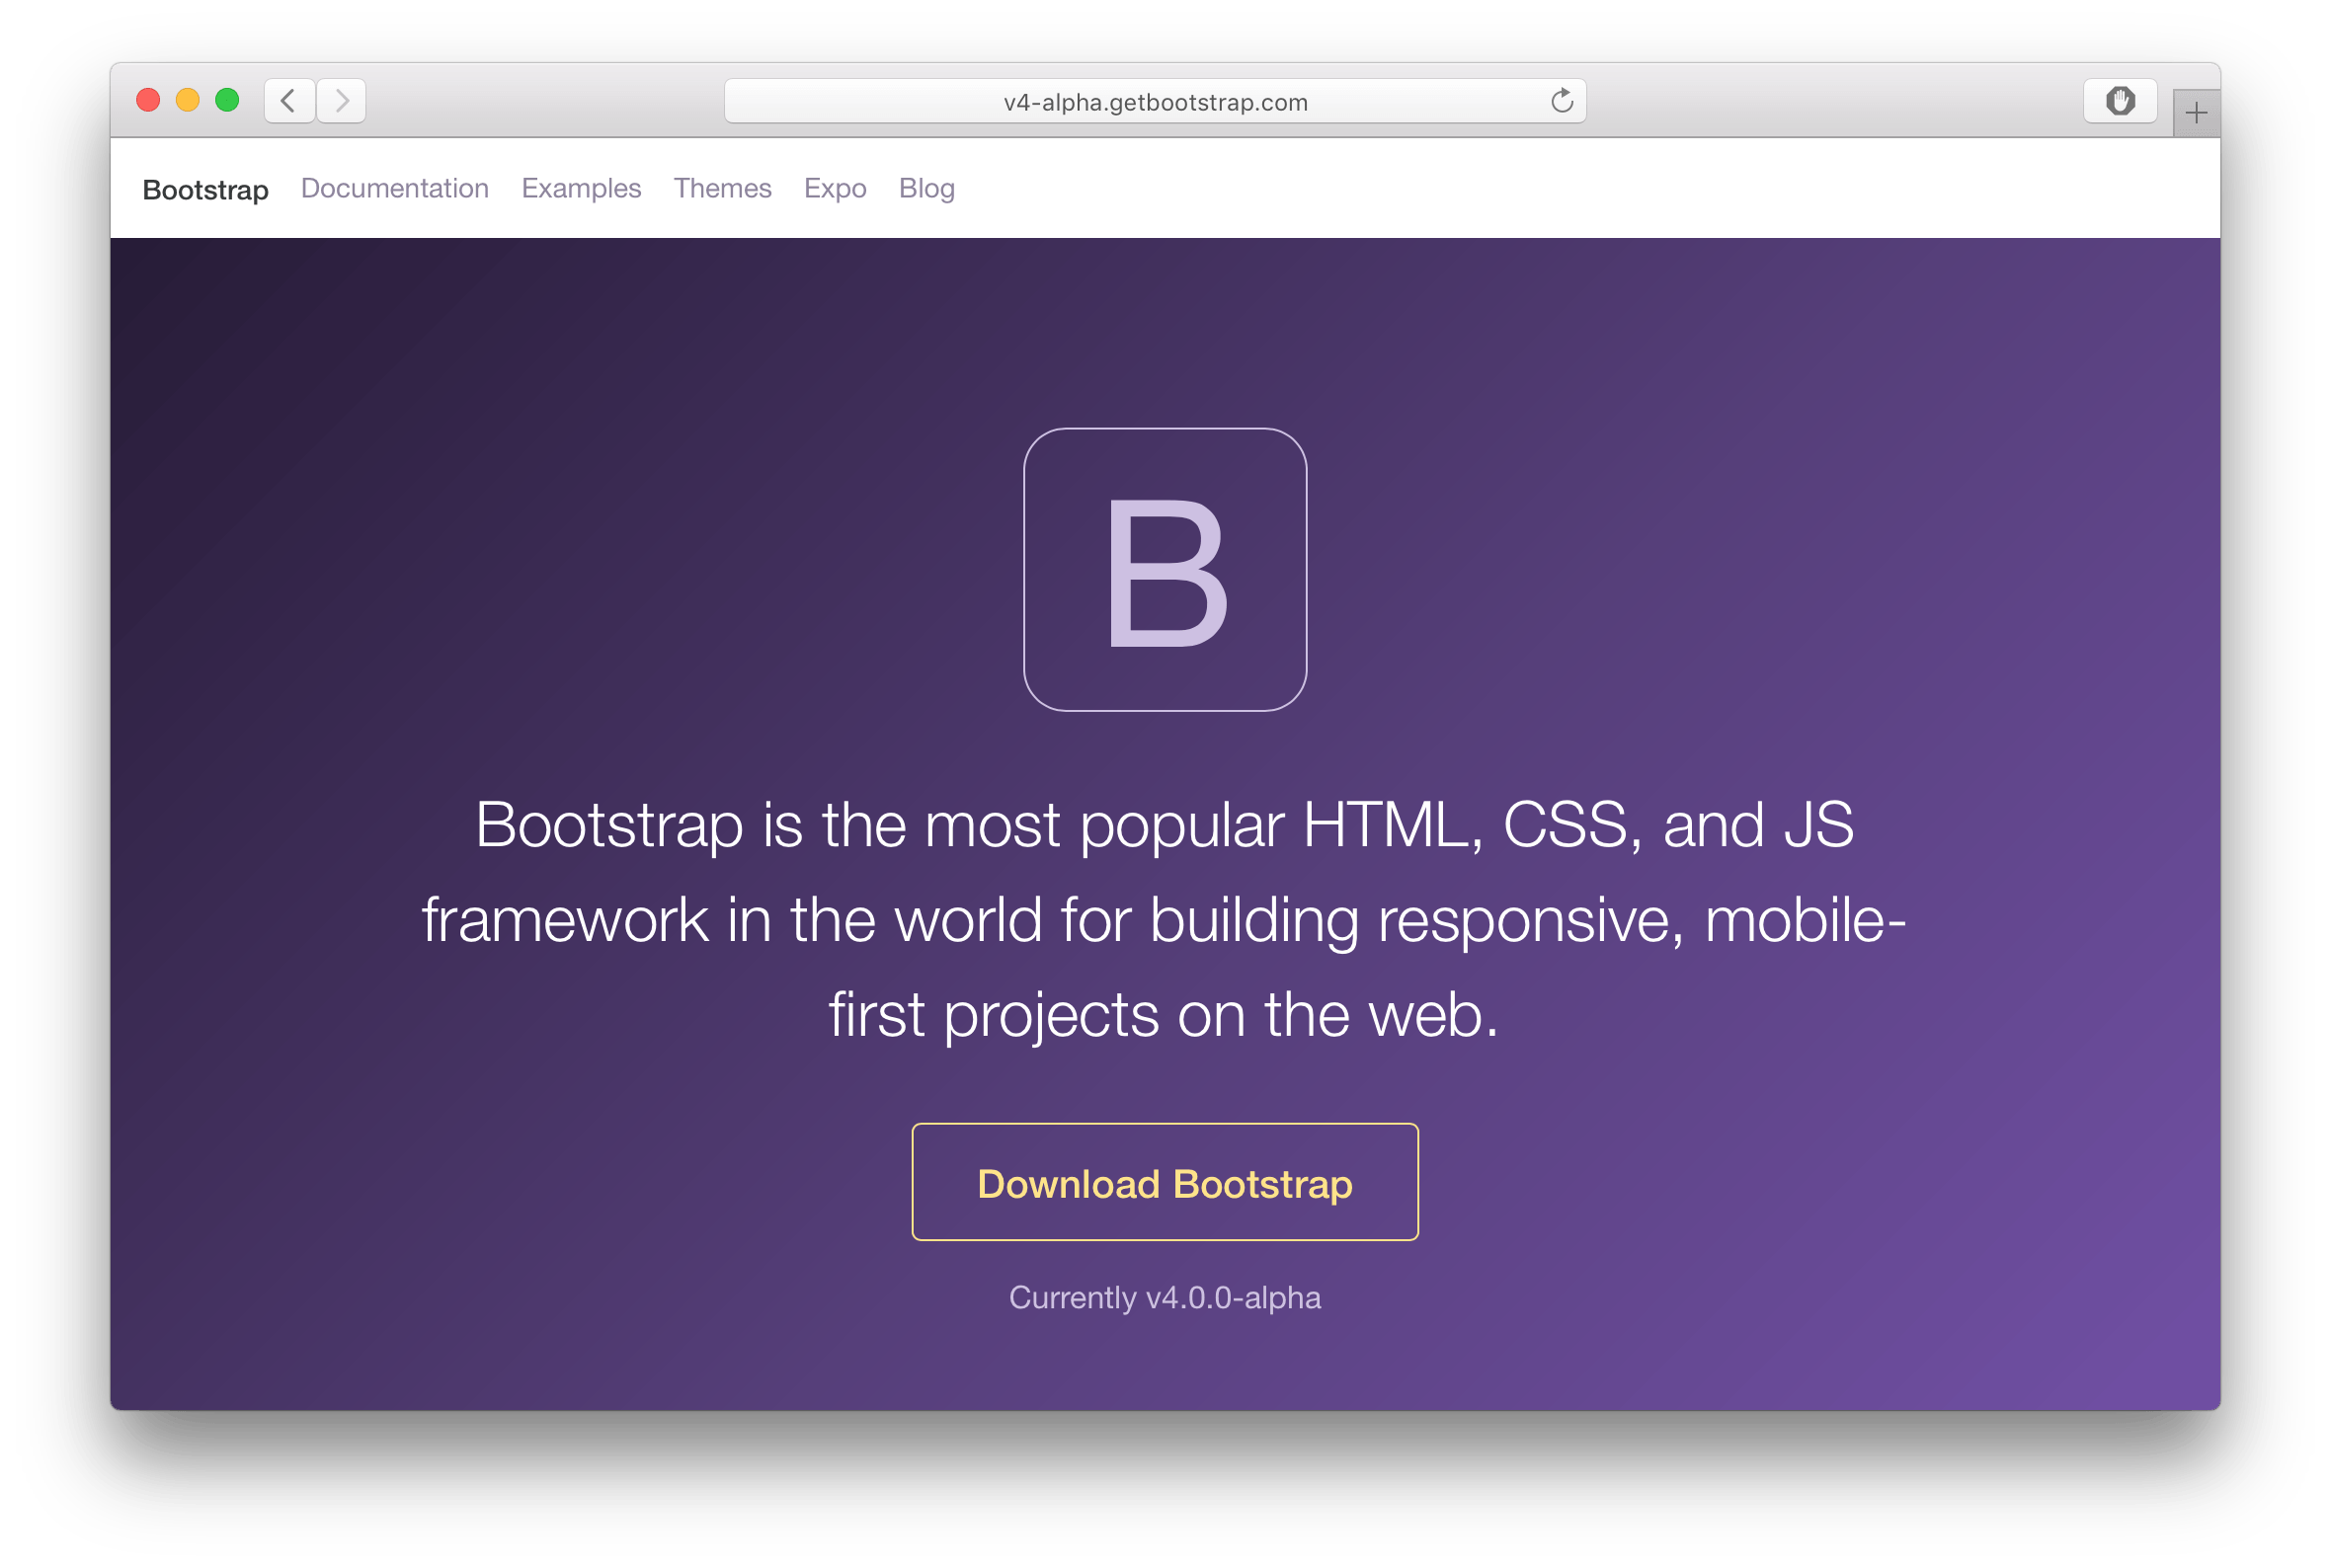Click the Bootstrap brand in navbar
The image size is (2331, 1568).
pyautogui.click(x=205, y=189)
